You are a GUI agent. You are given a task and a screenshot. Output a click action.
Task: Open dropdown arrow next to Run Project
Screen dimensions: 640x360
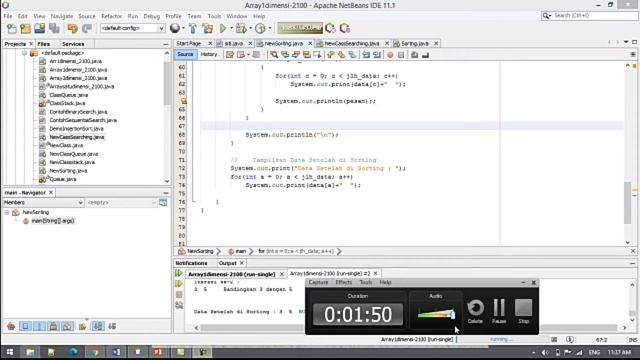coord(231,28)
